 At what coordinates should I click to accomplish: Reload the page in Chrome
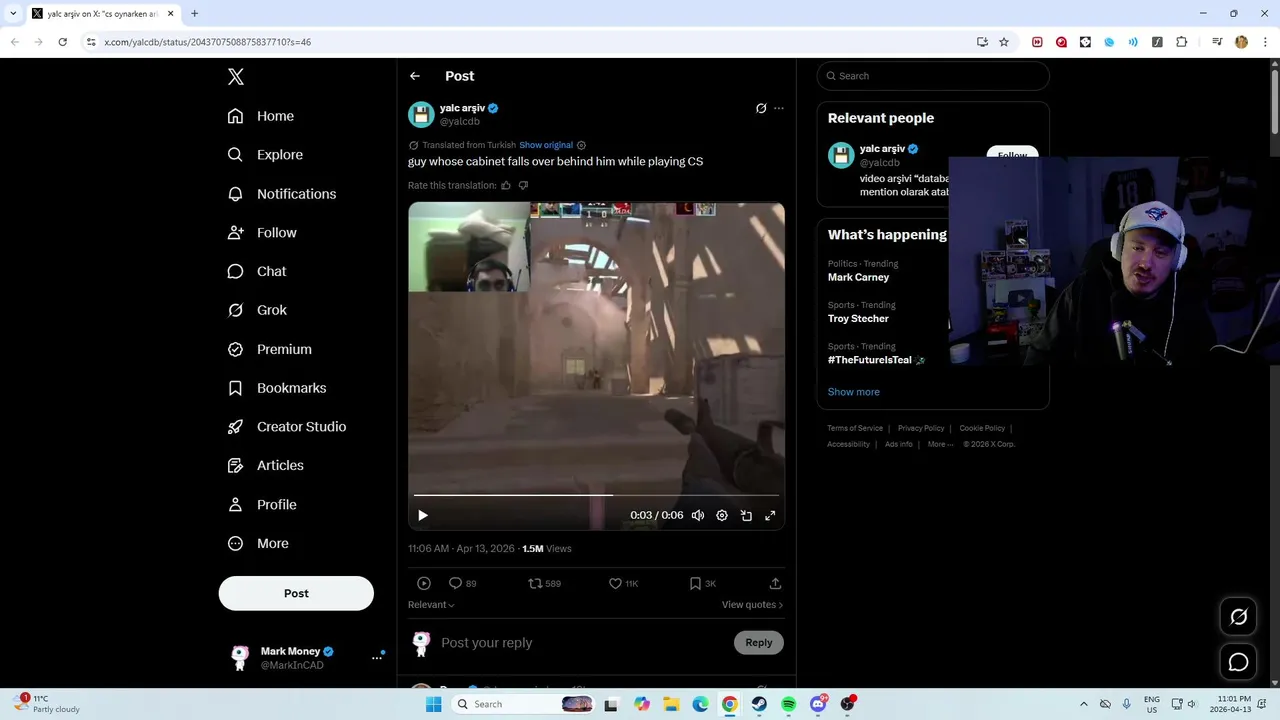pyautogui.click(x=62, y=42)
